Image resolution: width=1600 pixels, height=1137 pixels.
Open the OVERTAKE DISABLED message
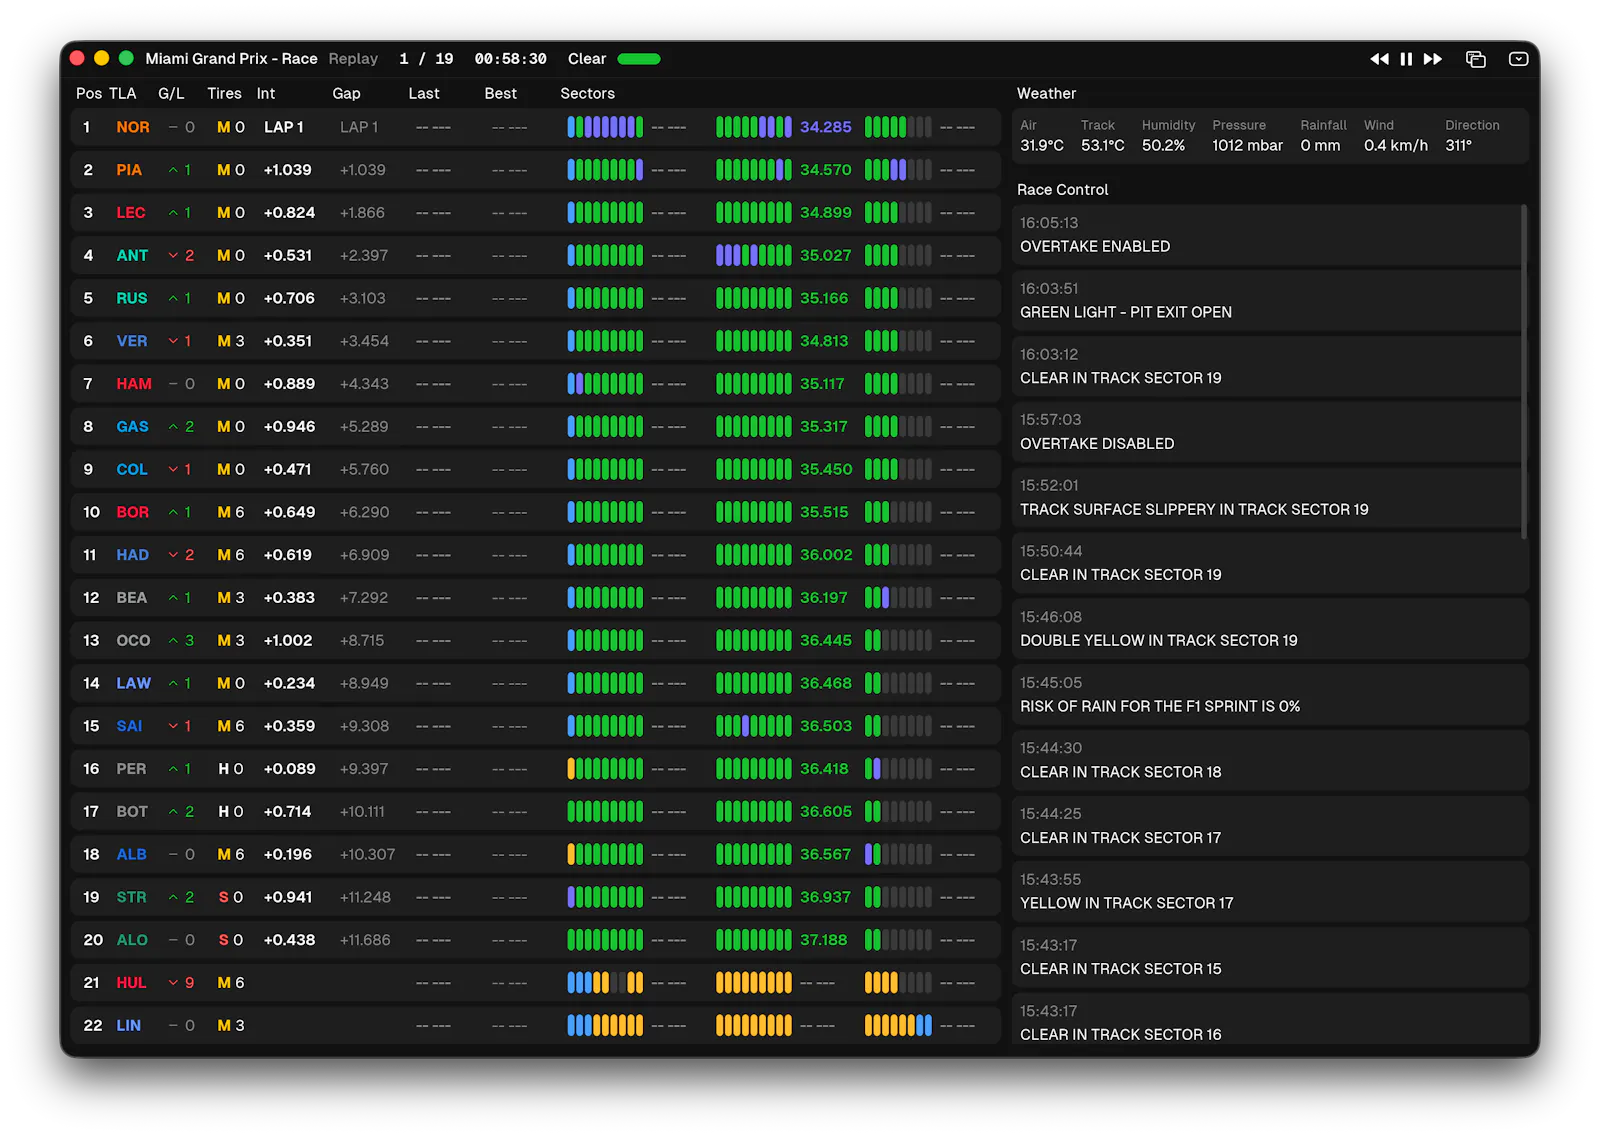tap(1268, 432)
